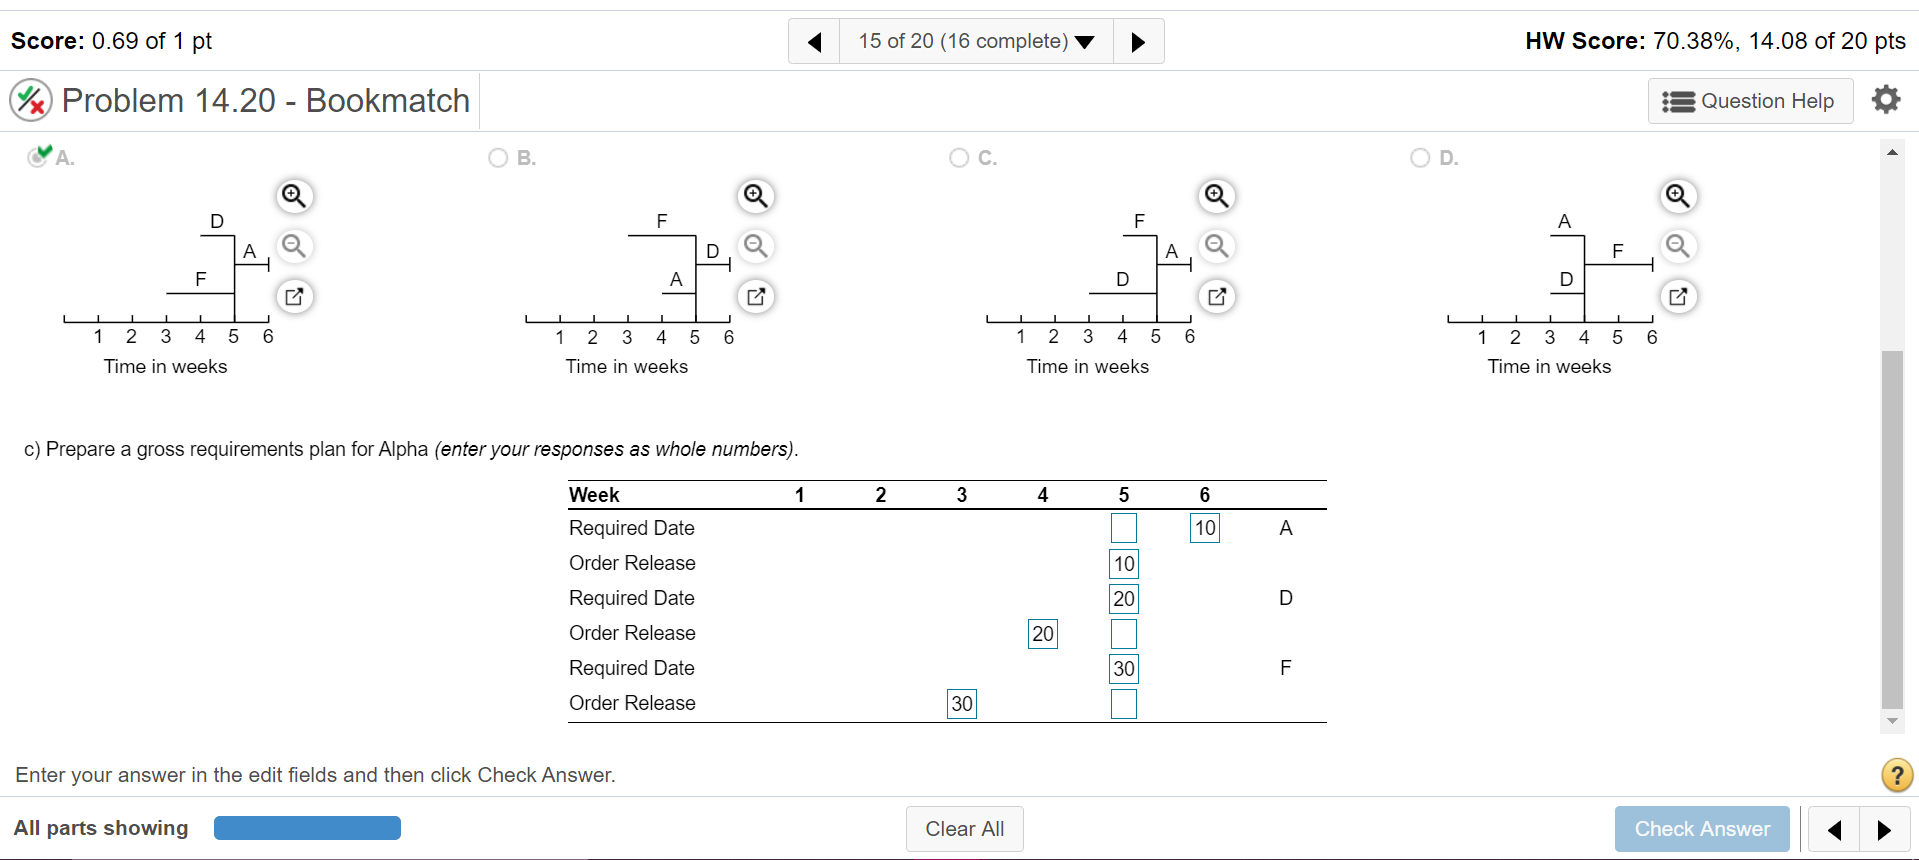Image resolution: width=1919 pixels, height=860 pixels.
Task: Select answer choice B radio button
Action: pos(497,157)
